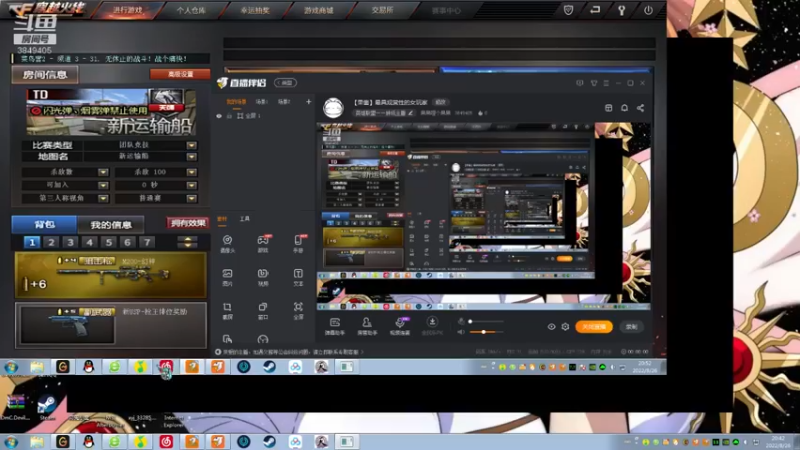Click the power icon in the game top bar

click(x=648, y=10)
